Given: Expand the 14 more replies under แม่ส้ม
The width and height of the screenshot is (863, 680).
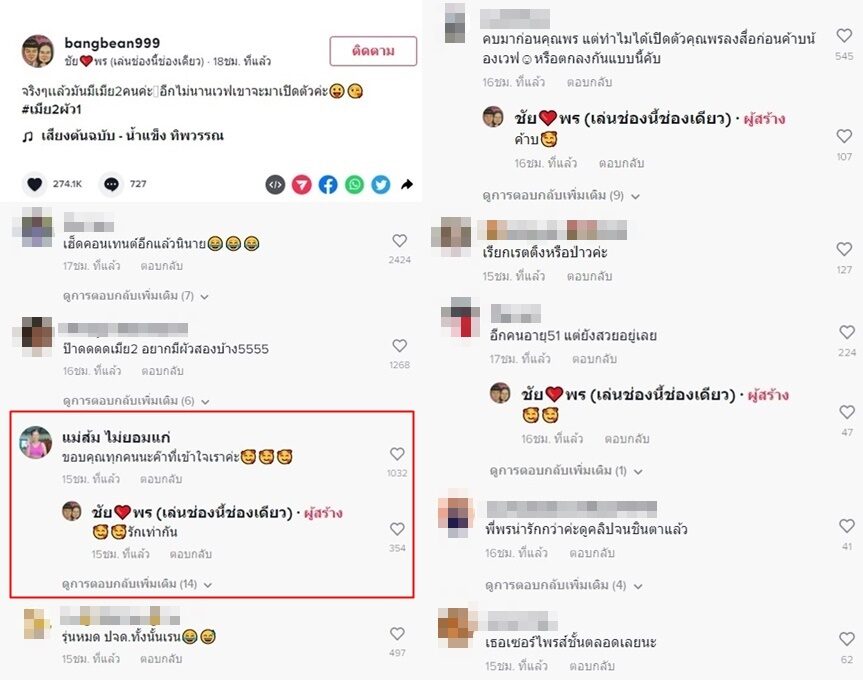Looking at the screenshot, I should [136, 584].
